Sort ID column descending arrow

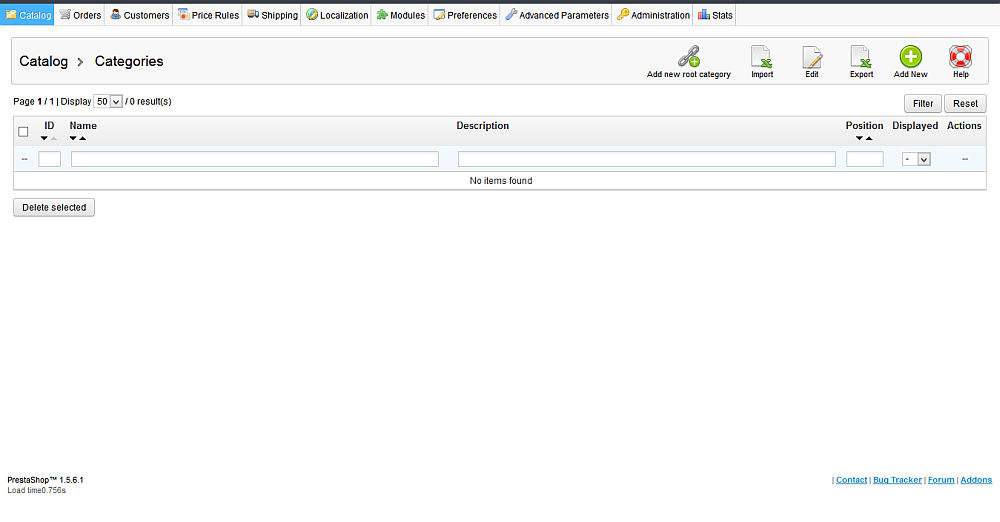coord(44,138)
